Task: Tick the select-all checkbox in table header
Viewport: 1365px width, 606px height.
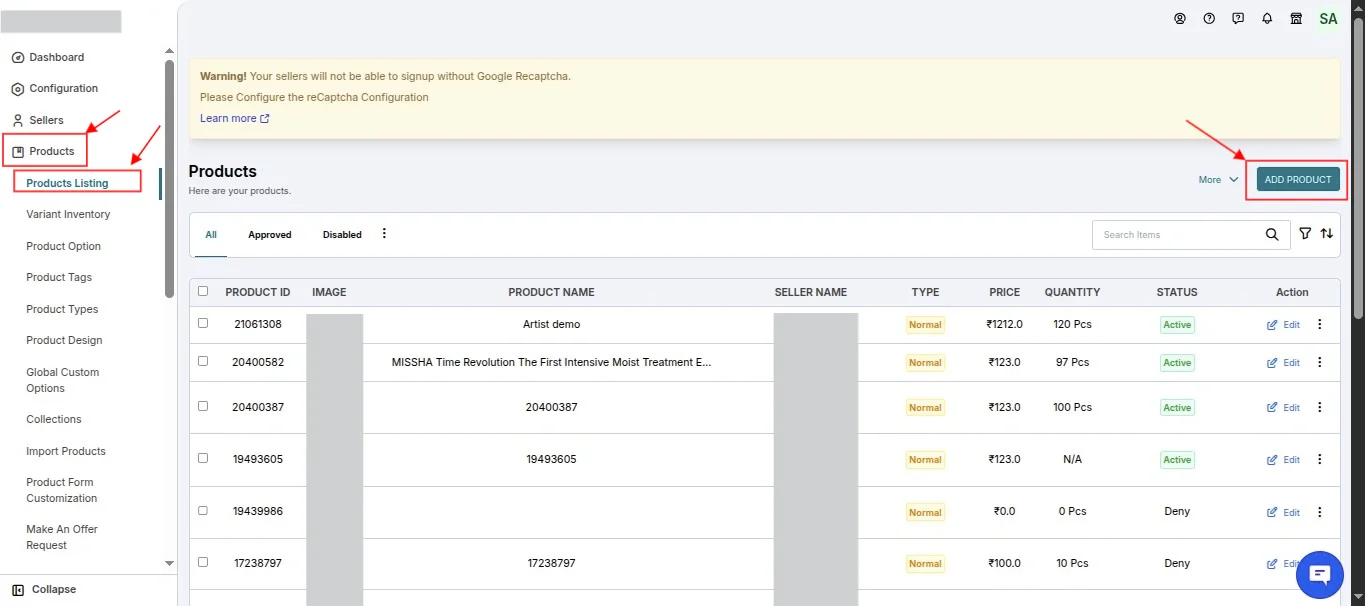Action: [x=203, y=291]
